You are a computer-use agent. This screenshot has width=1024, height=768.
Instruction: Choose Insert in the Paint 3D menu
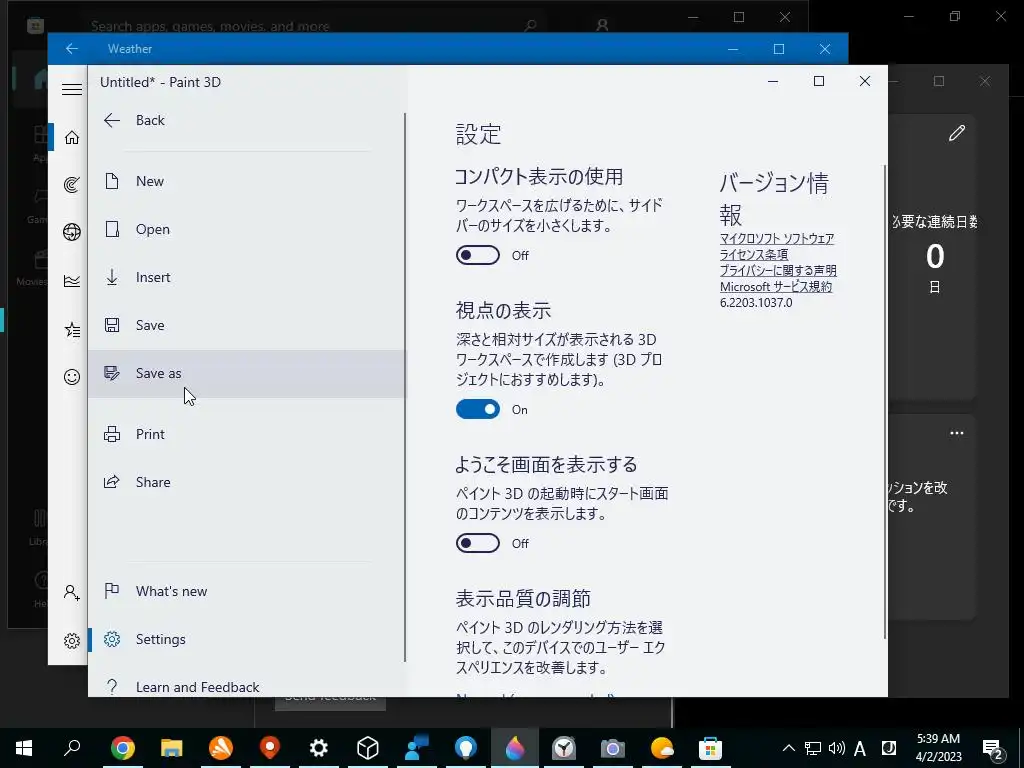point(247,277)
